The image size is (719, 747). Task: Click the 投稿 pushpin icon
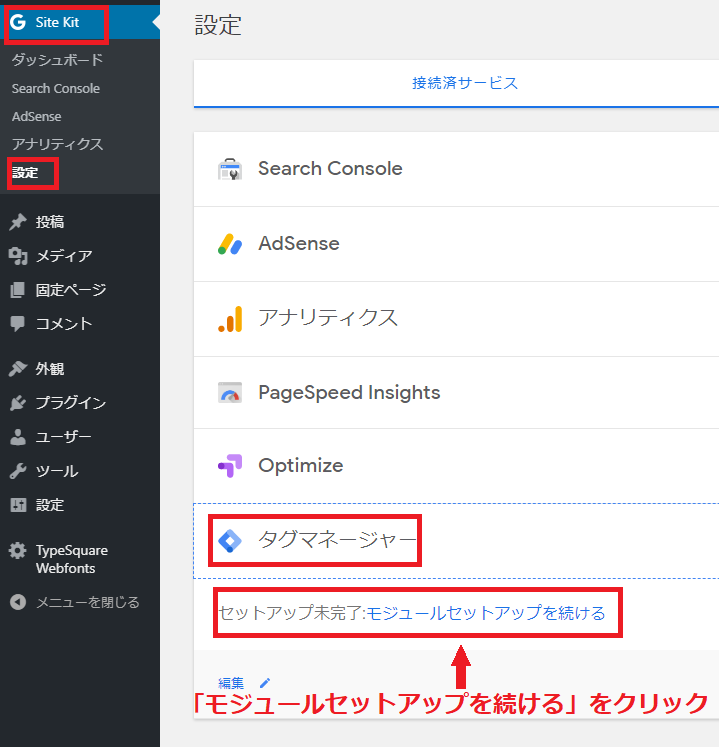(18, 222)
